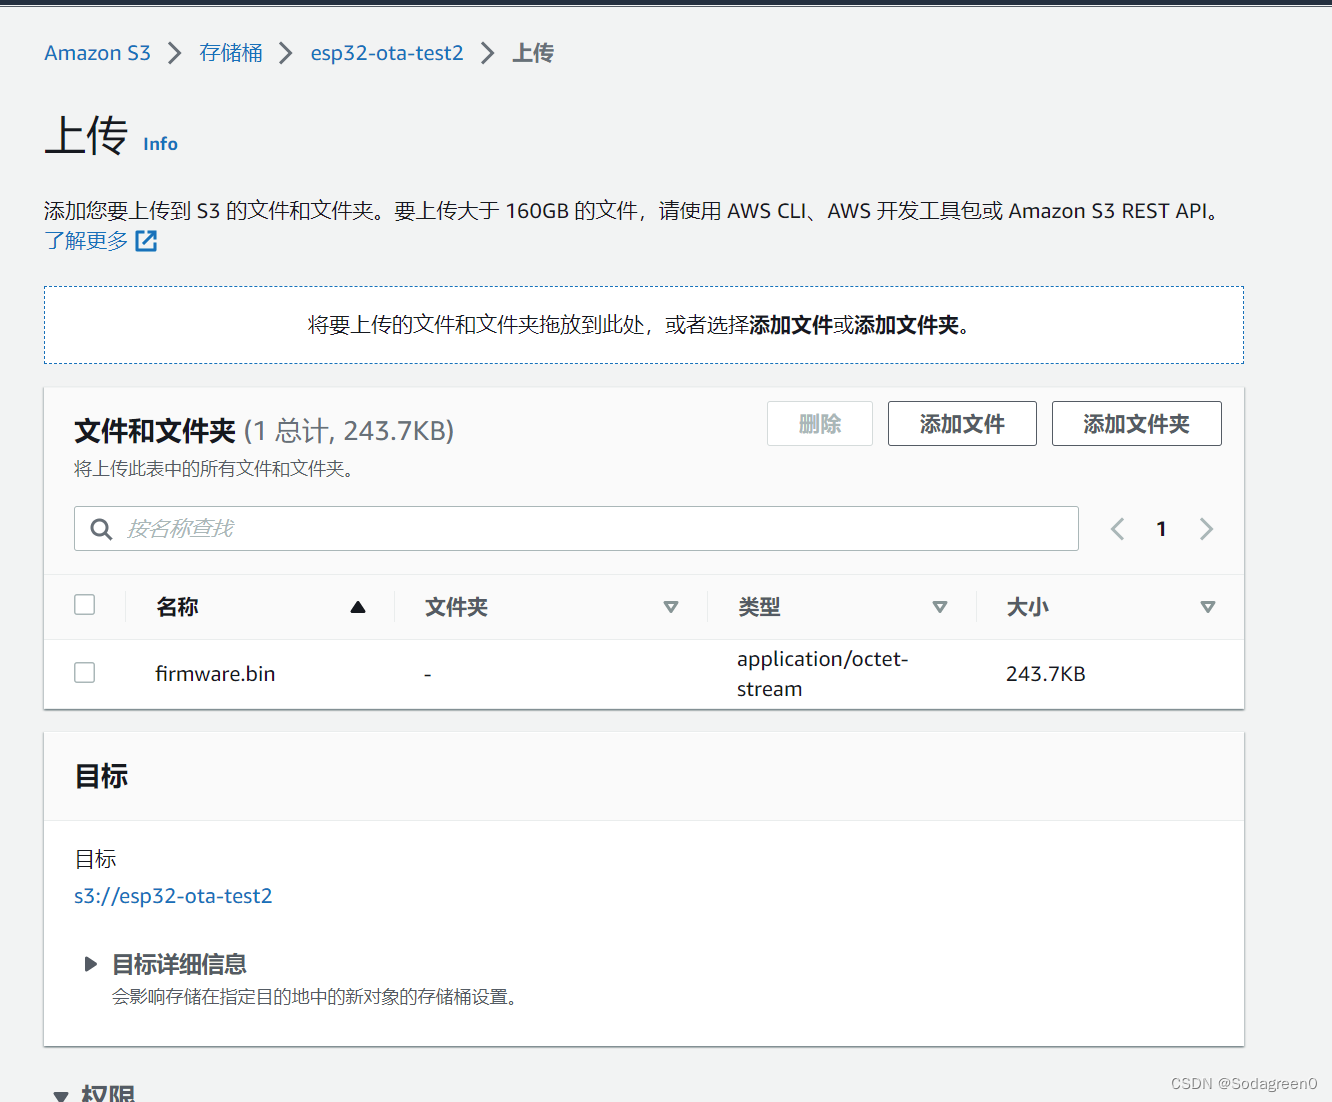Viewport: 1332px width, 1102px height.
Task: Click the next page chevron in pagination
Action: point(1206,528)
